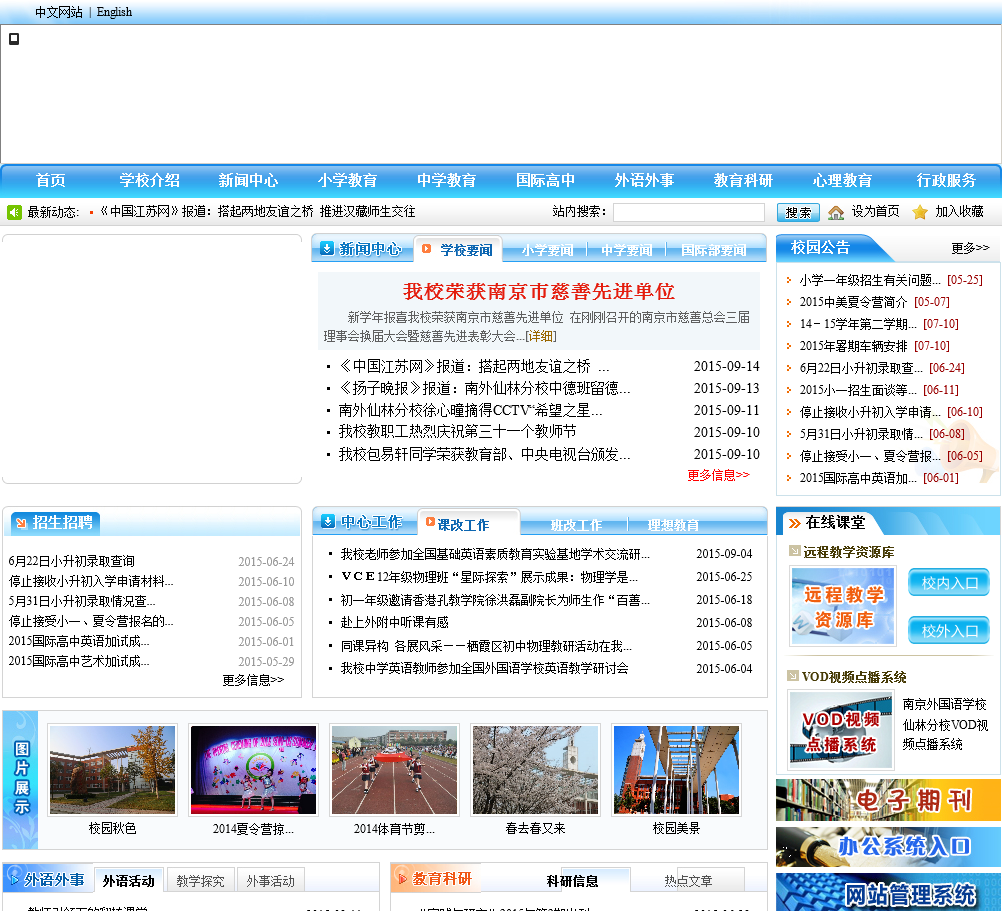Click the house icon for 设为首页
This screenshot has height=911, width=1002.
(x=836, y=212)
